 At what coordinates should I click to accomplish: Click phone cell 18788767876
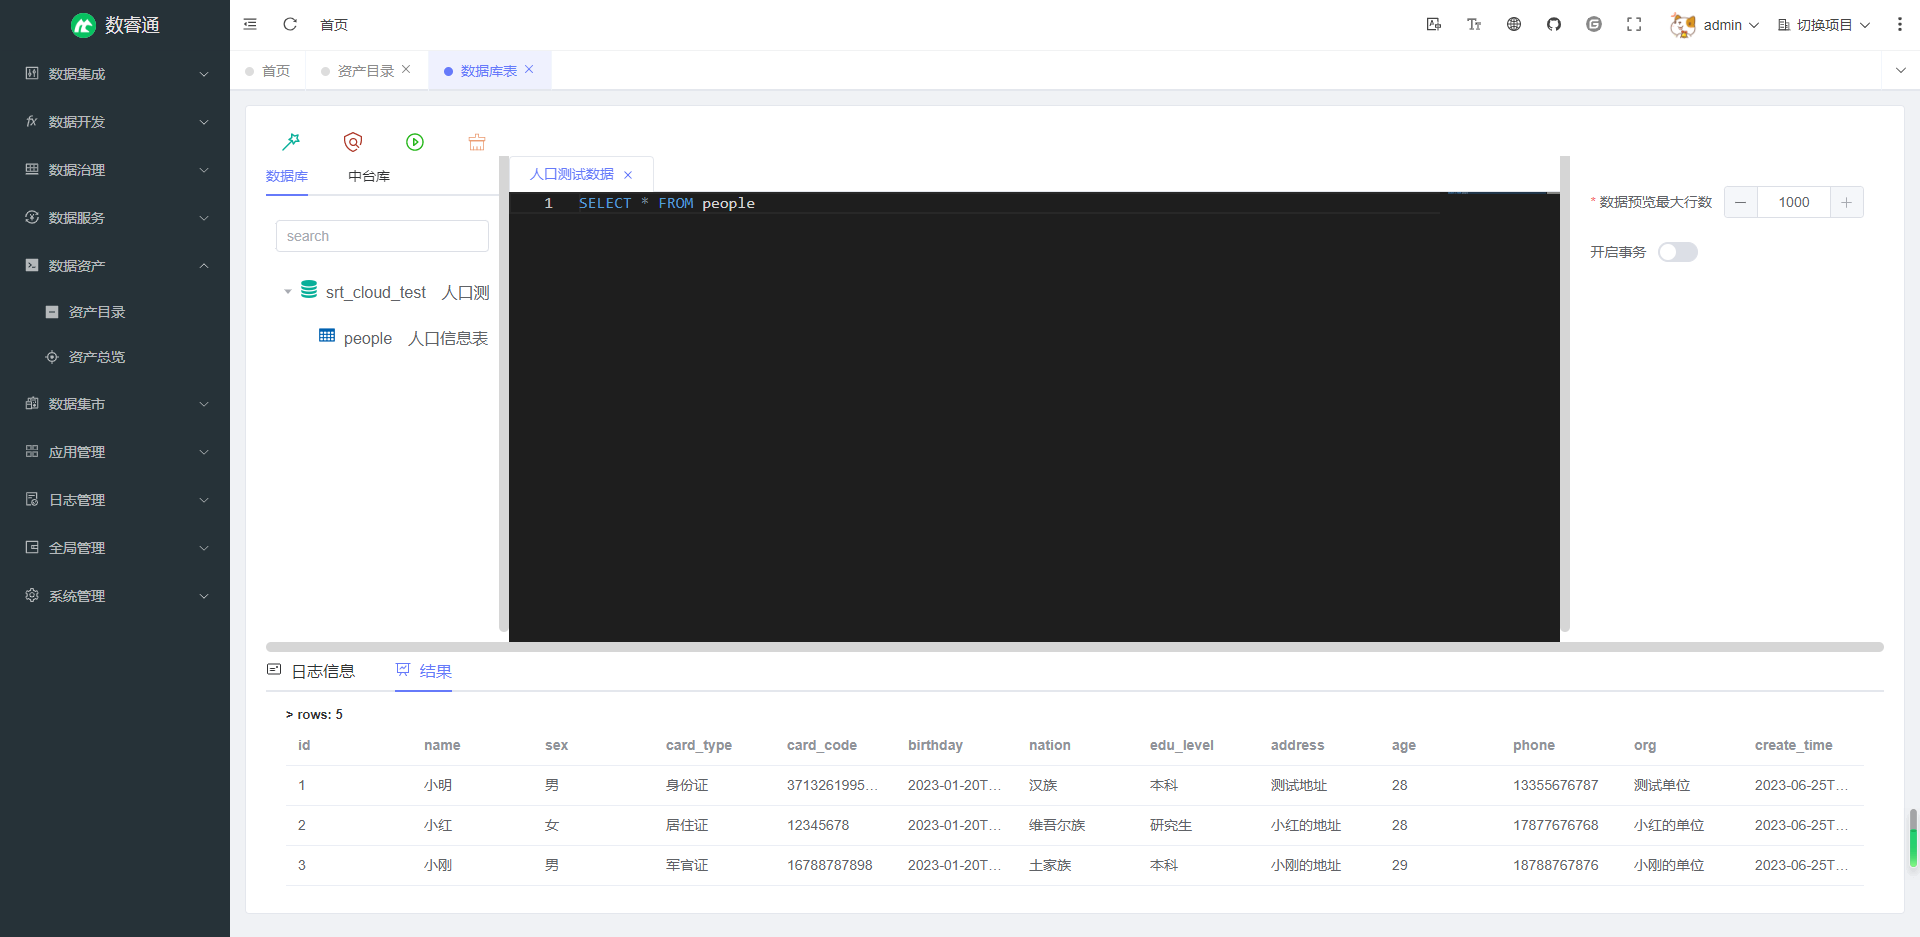(x=1556, y=865)
